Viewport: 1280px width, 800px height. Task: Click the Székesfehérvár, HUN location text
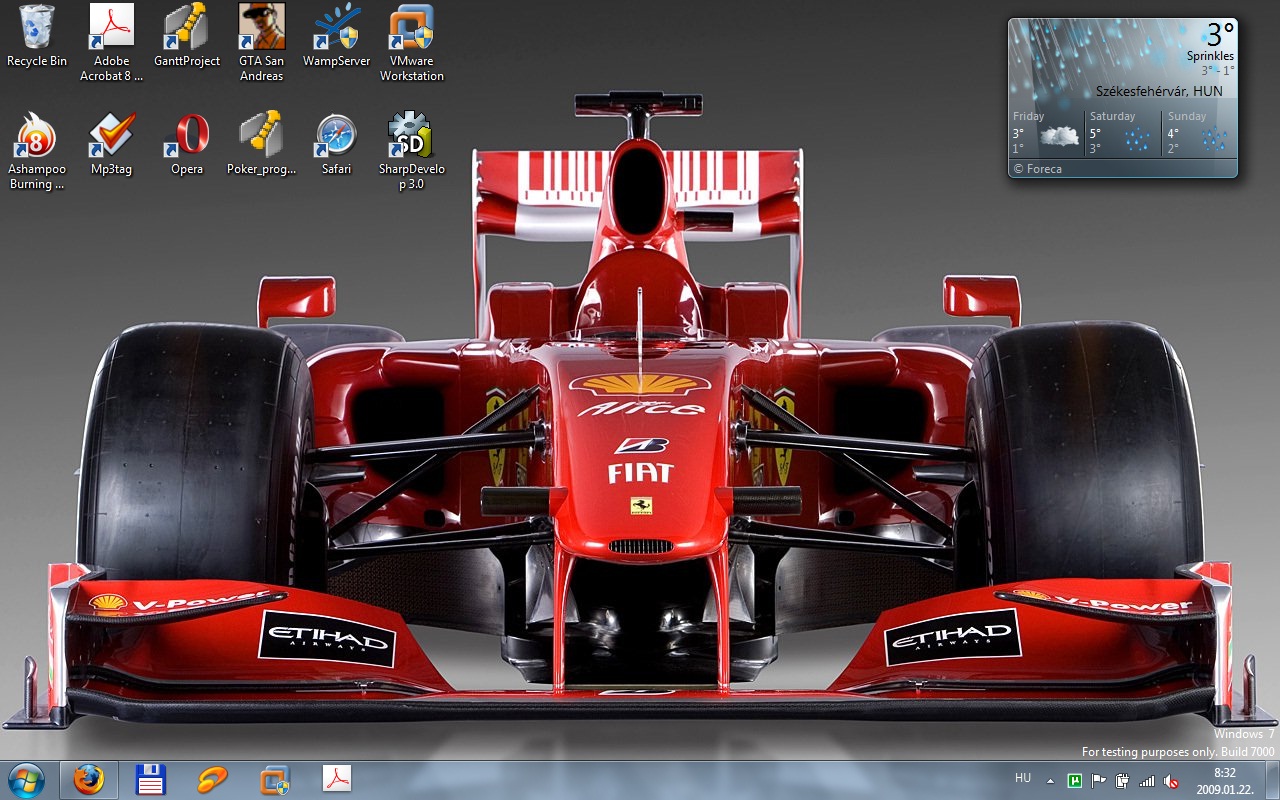click(x=1159, y=91)
